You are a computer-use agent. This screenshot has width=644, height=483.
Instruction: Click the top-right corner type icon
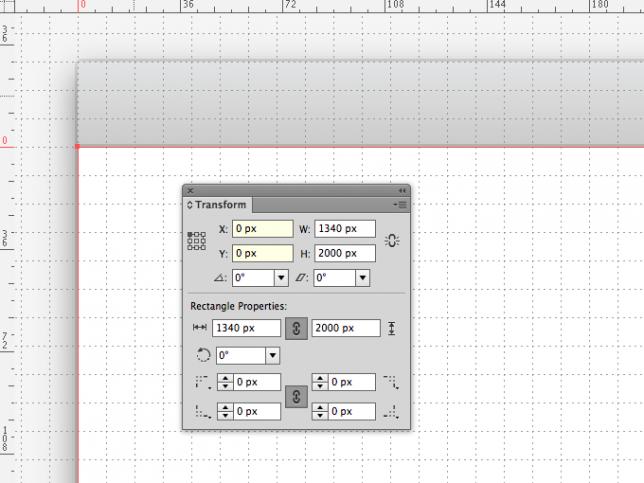(x=391, y=382)
